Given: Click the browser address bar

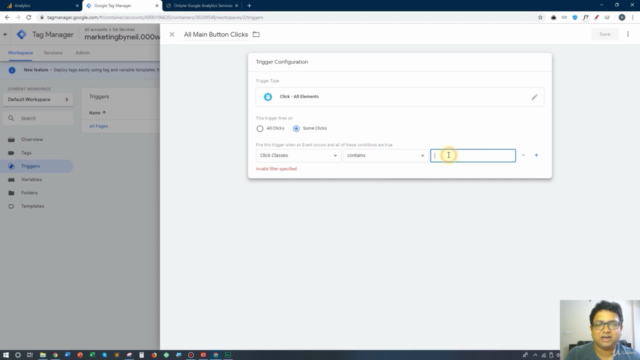Looking at the screenshot, I should click(x=286, y=18).
